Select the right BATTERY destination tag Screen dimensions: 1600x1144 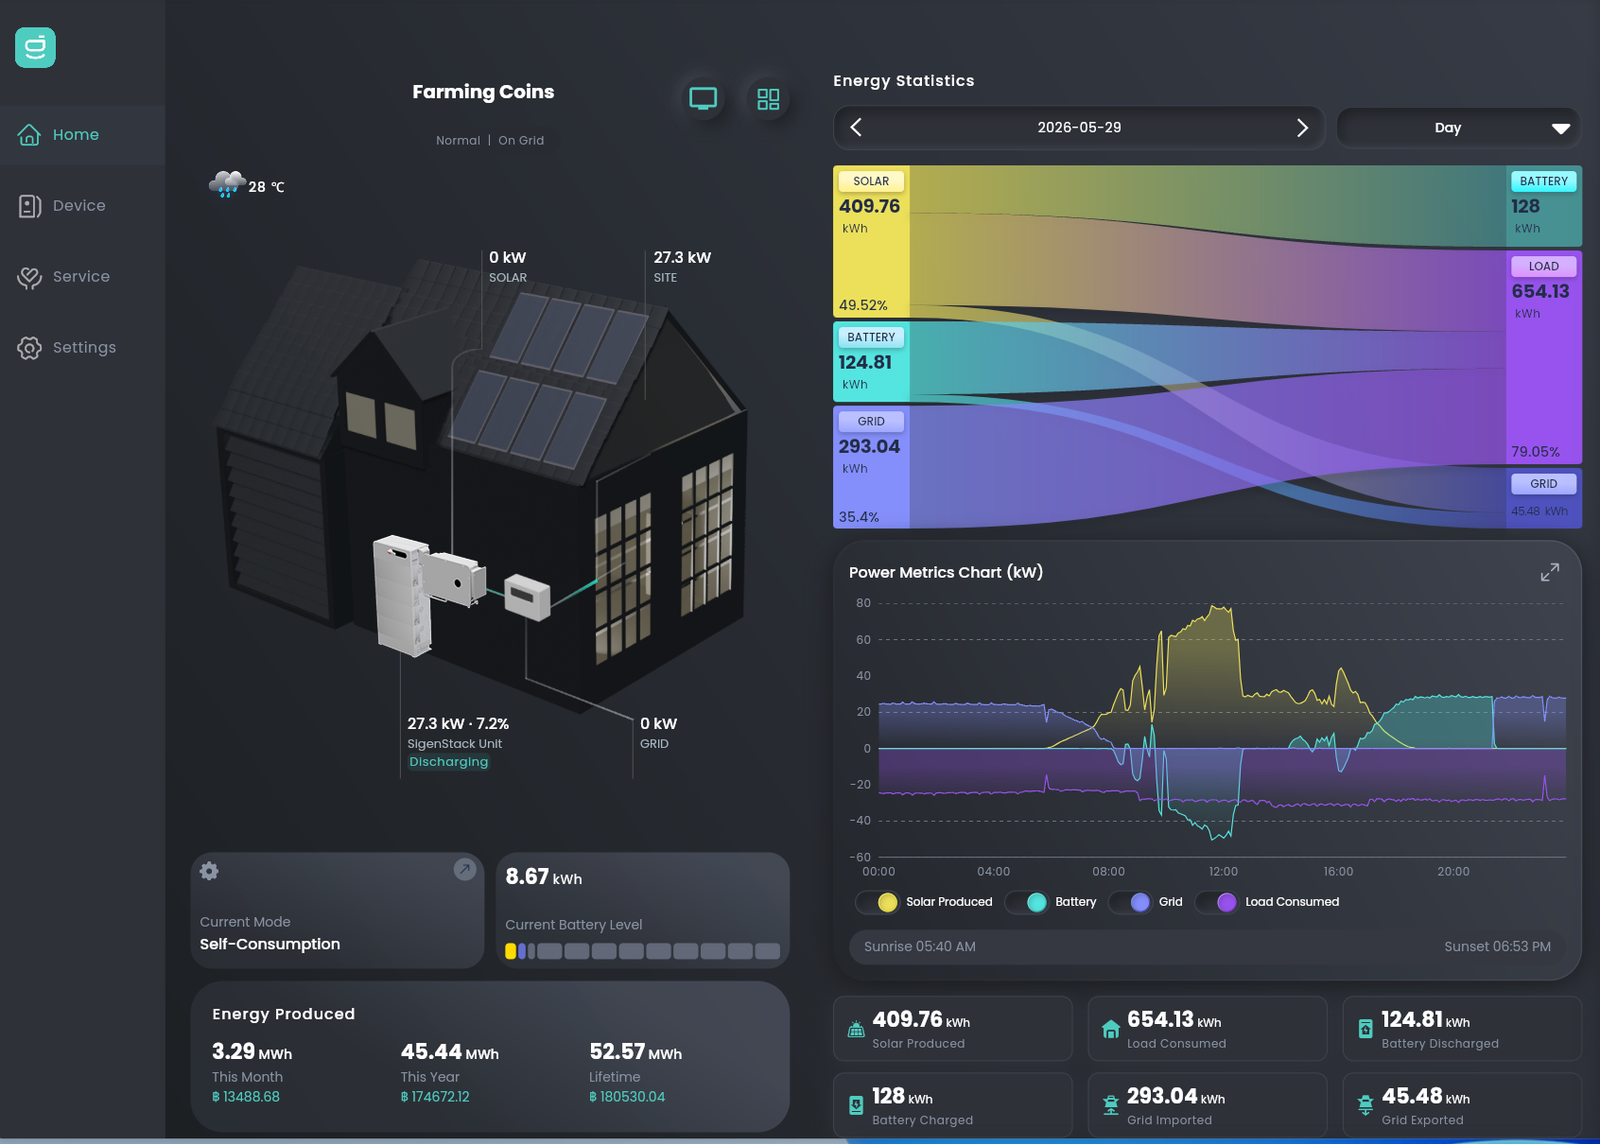[1544, 181]
